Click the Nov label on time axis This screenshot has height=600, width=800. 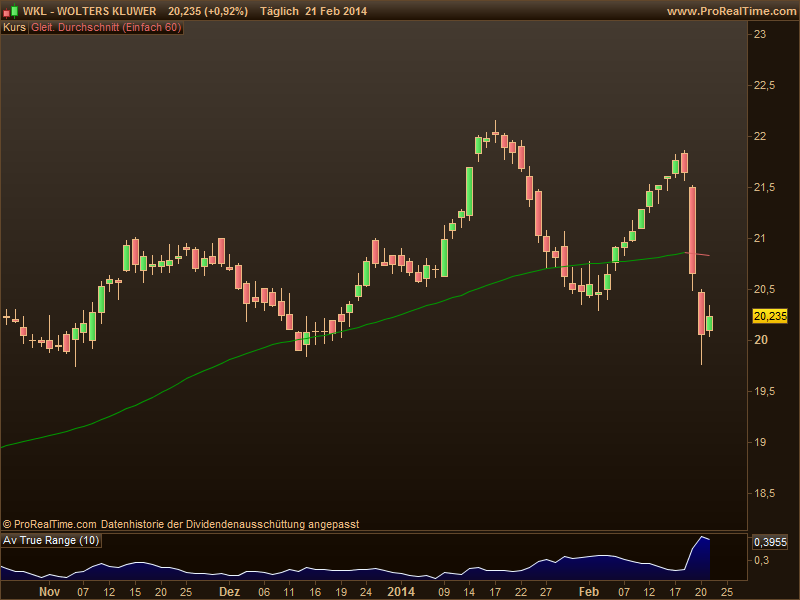pos(49,592)
